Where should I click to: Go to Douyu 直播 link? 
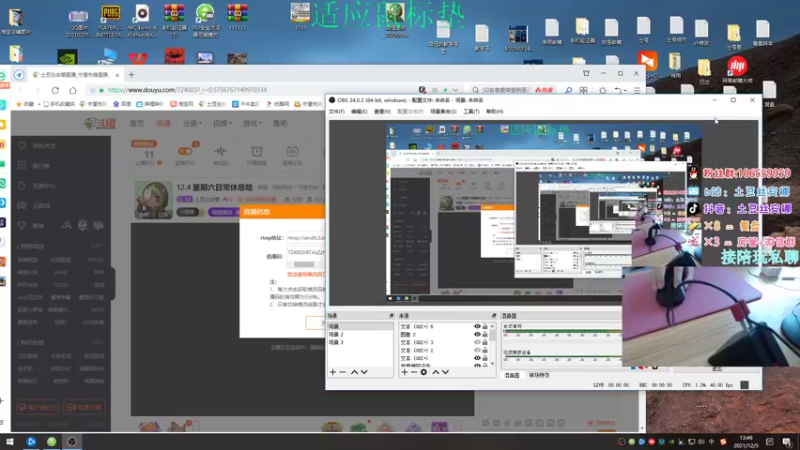pyautogui.click(x=163, y=123)
